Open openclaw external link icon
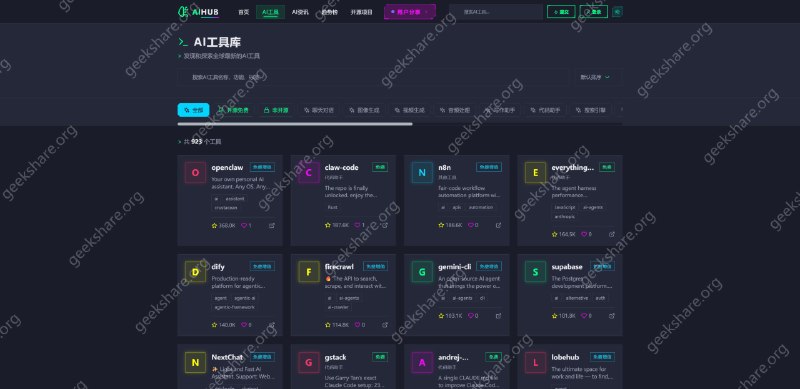This screenshot has width=800, height=389. pos(272,225)
